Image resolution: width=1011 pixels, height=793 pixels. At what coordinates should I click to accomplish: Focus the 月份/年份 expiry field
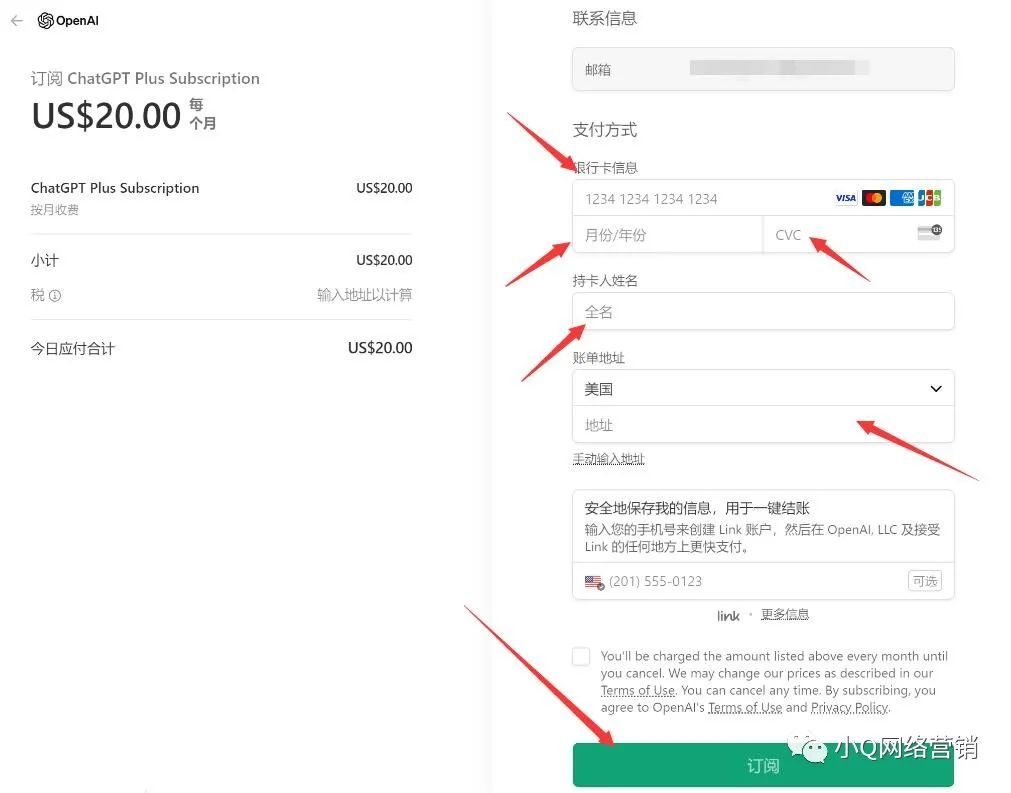tap(667, 235)
